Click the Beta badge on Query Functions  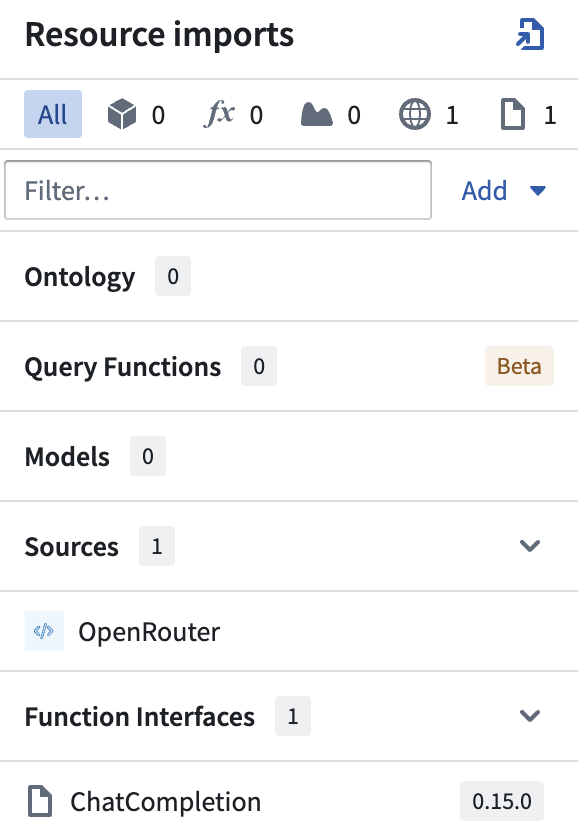coord(519,366)
